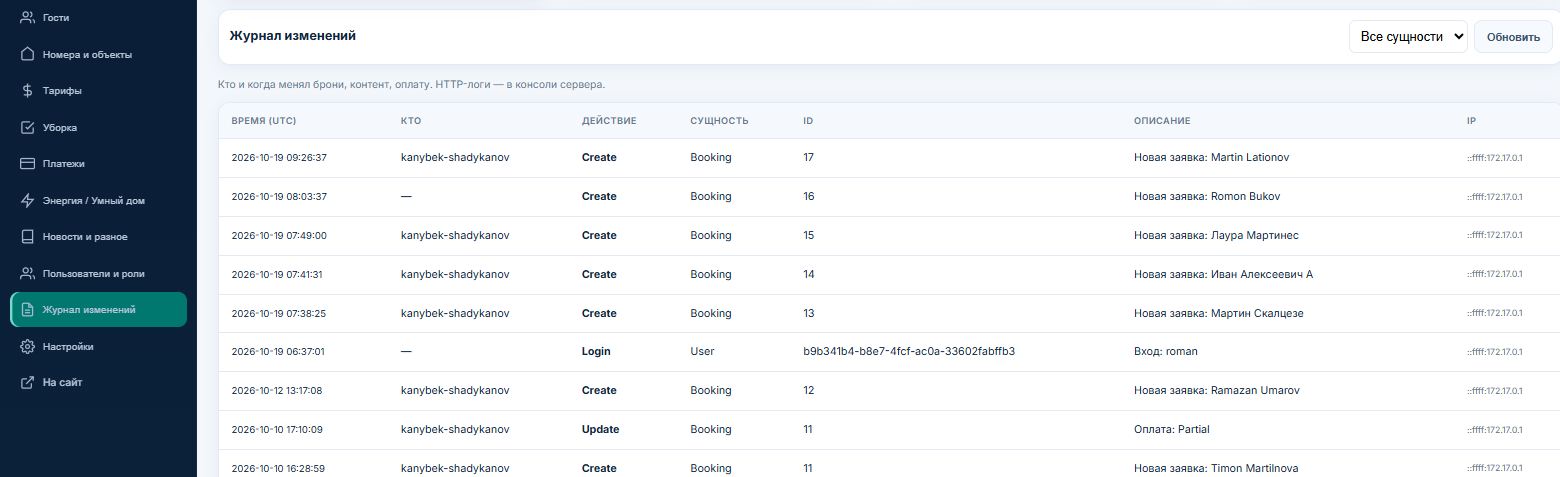Click Новая заявка: Мартин Скалцезе
The image size is (1560, 477).
point(1219,314)
